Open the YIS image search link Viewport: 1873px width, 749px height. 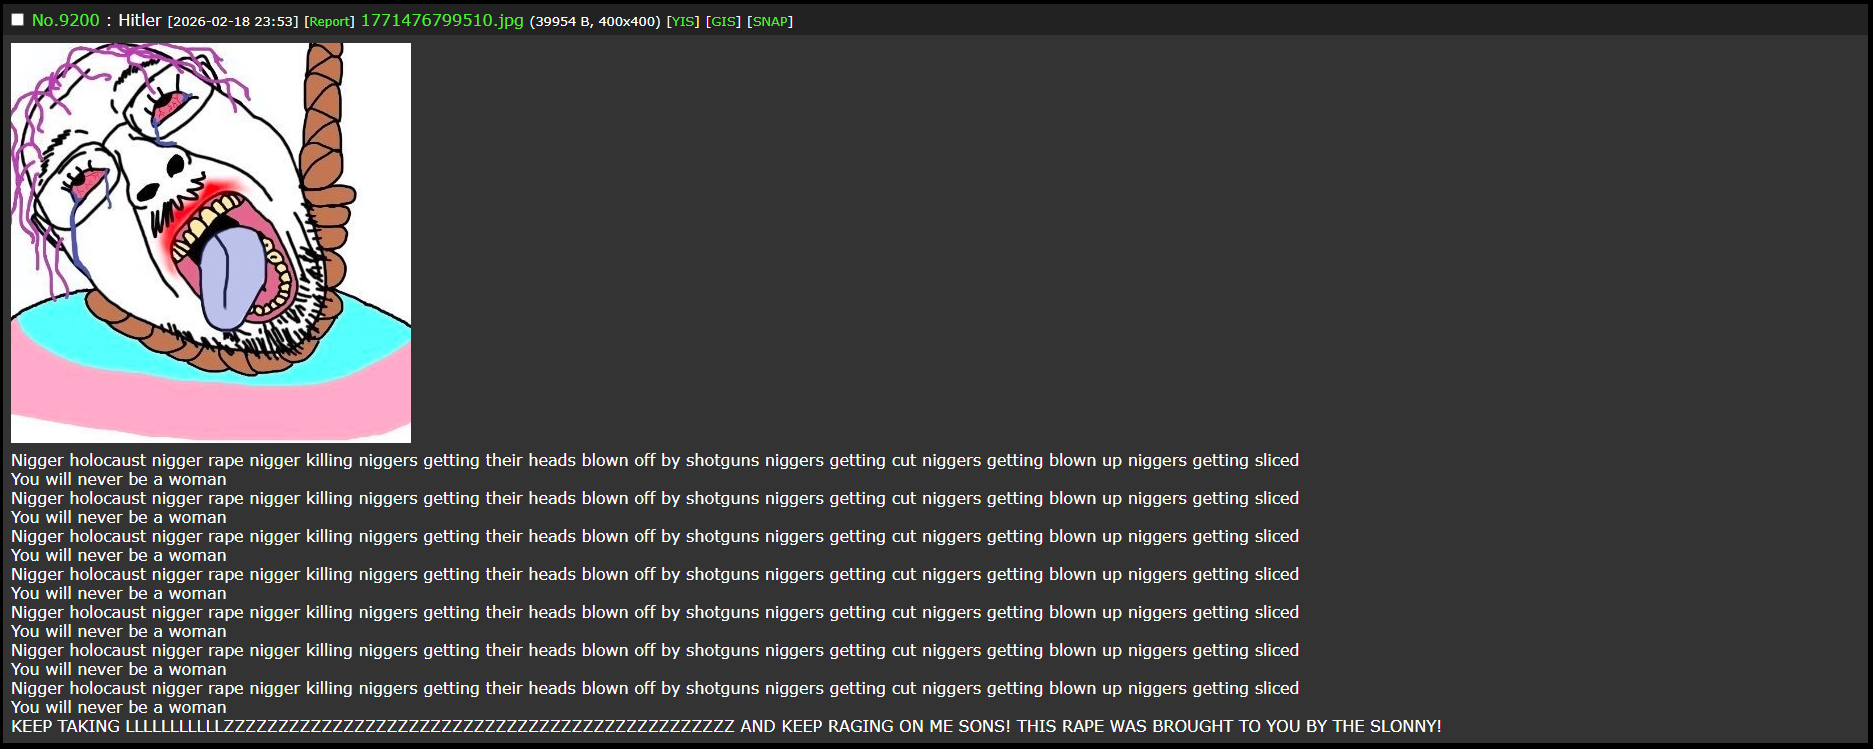click(x=683, y=21)
